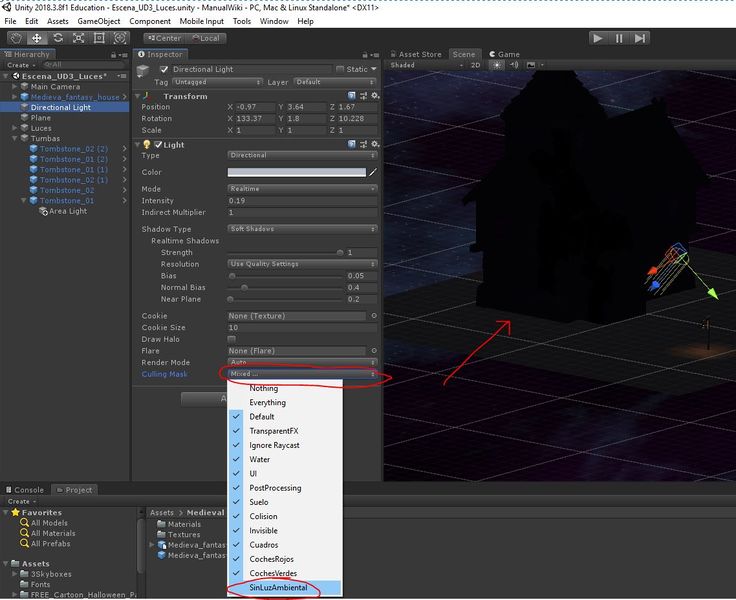Open the Window menu
The width and height of the screenshot is (736, 600).
coord(274,21)
